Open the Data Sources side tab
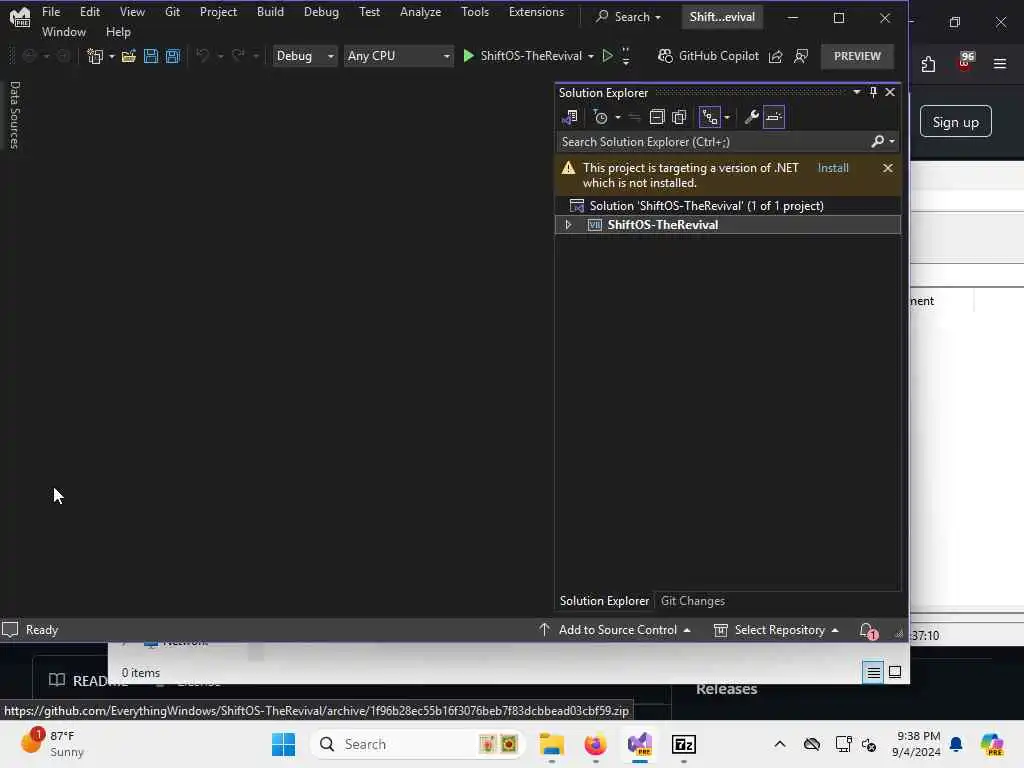The width and height of the screenshot is (1024, 768). click(x=14, y=115)
